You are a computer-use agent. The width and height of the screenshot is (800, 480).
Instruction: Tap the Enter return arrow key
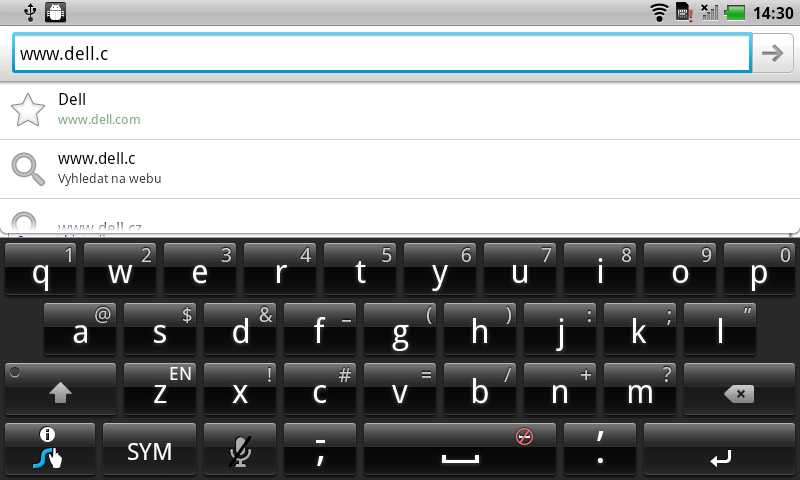click(719, 448)
